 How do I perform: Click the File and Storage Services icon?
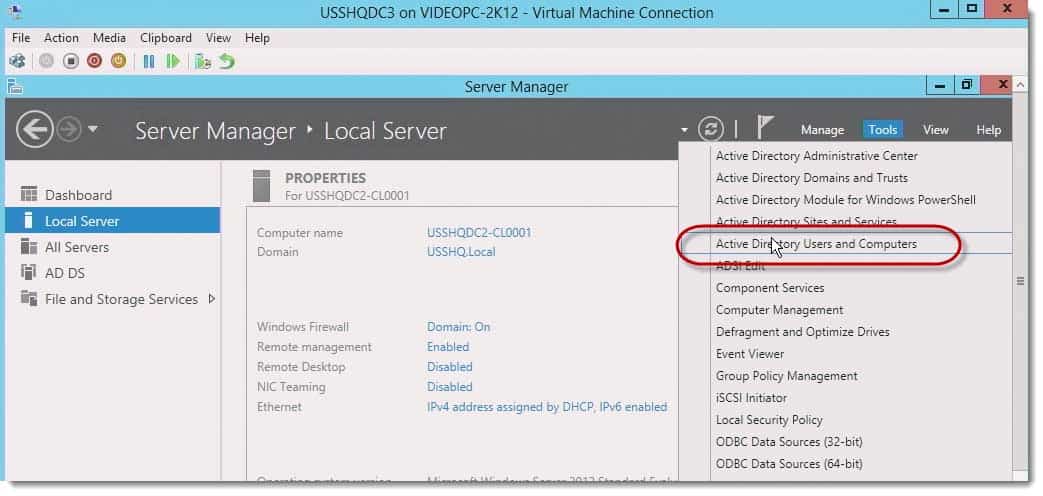[x=29, y=299]
